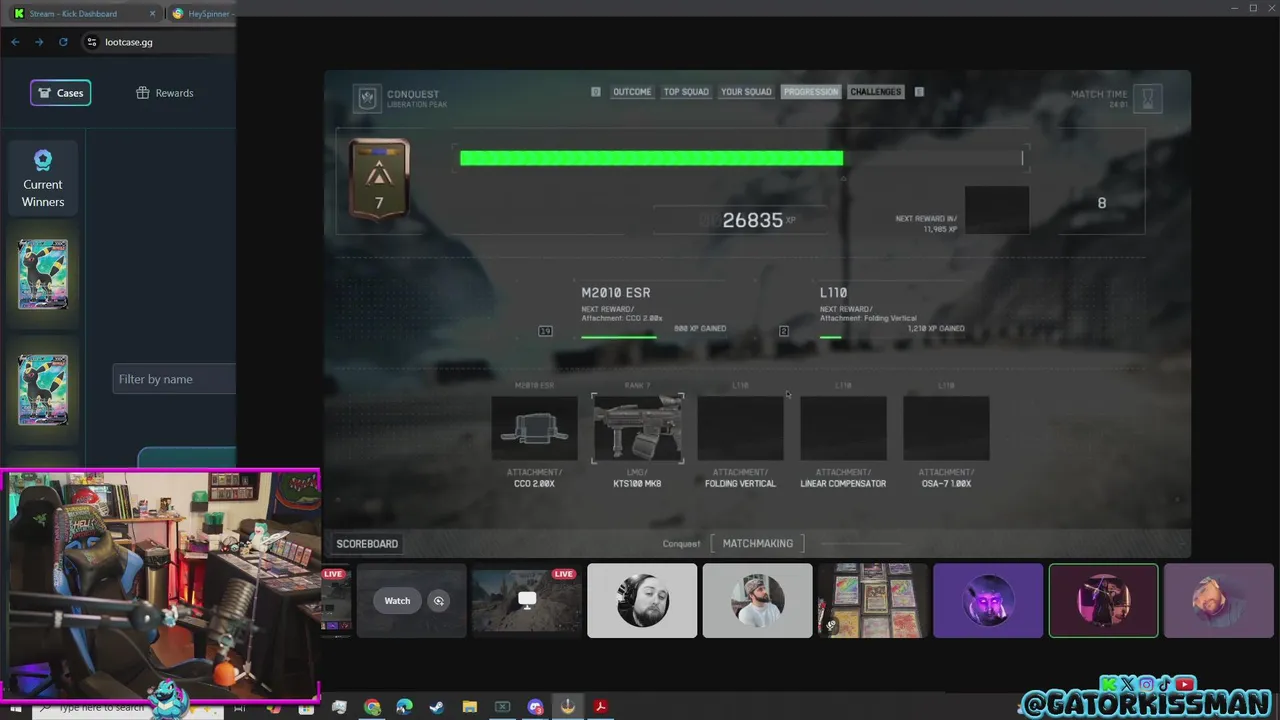This screenshot has width=1280, height=720.
Task: Click the Matchmaking button
Action: click(x=757, y=544)
